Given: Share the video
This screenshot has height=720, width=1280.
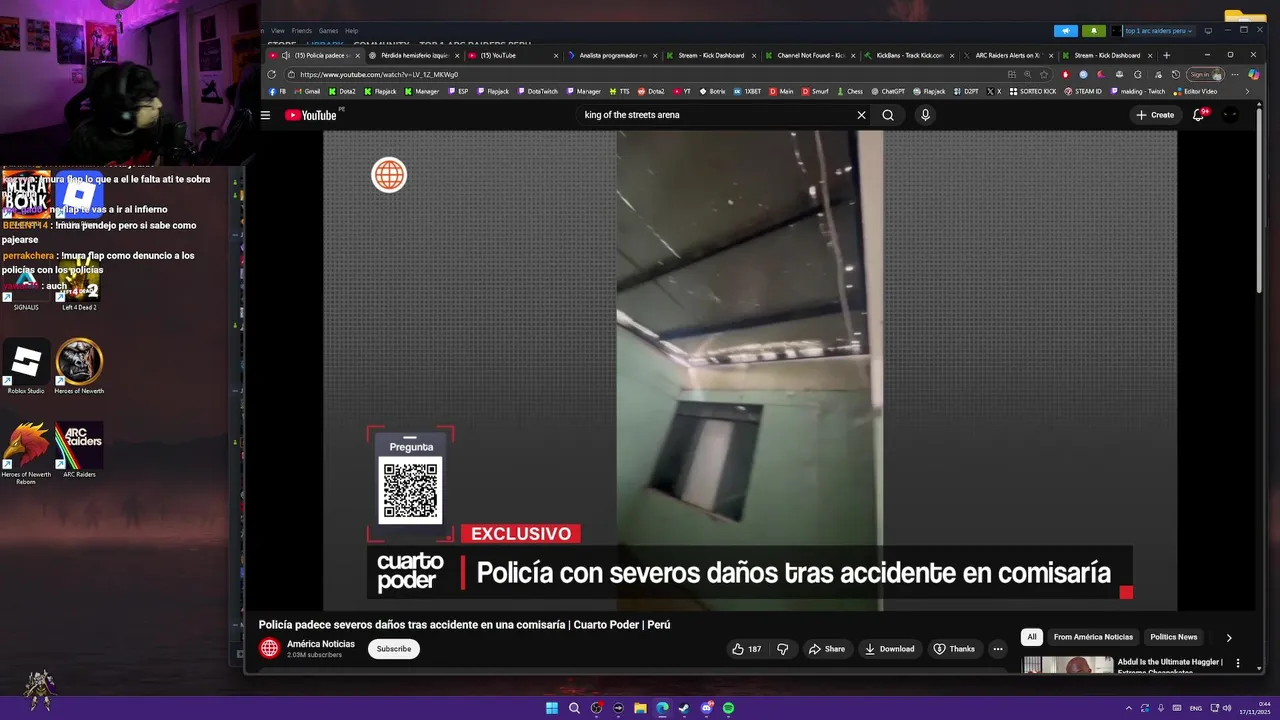Looking at the screenshot, I should coord(827,649).
